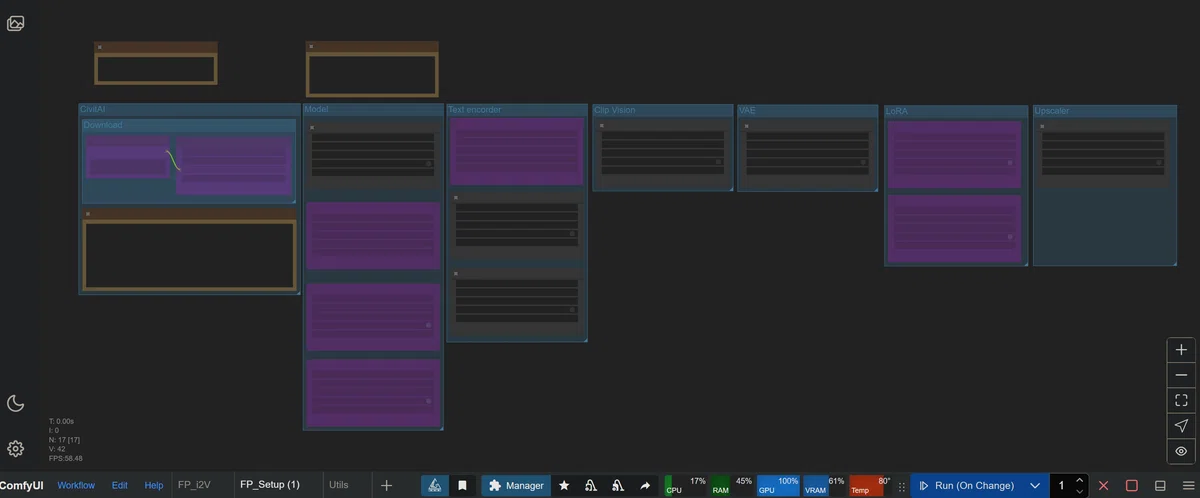Click the VRAM usage monitor
This screenshot has width=1200, height=498.
click(x=825, y=485)
